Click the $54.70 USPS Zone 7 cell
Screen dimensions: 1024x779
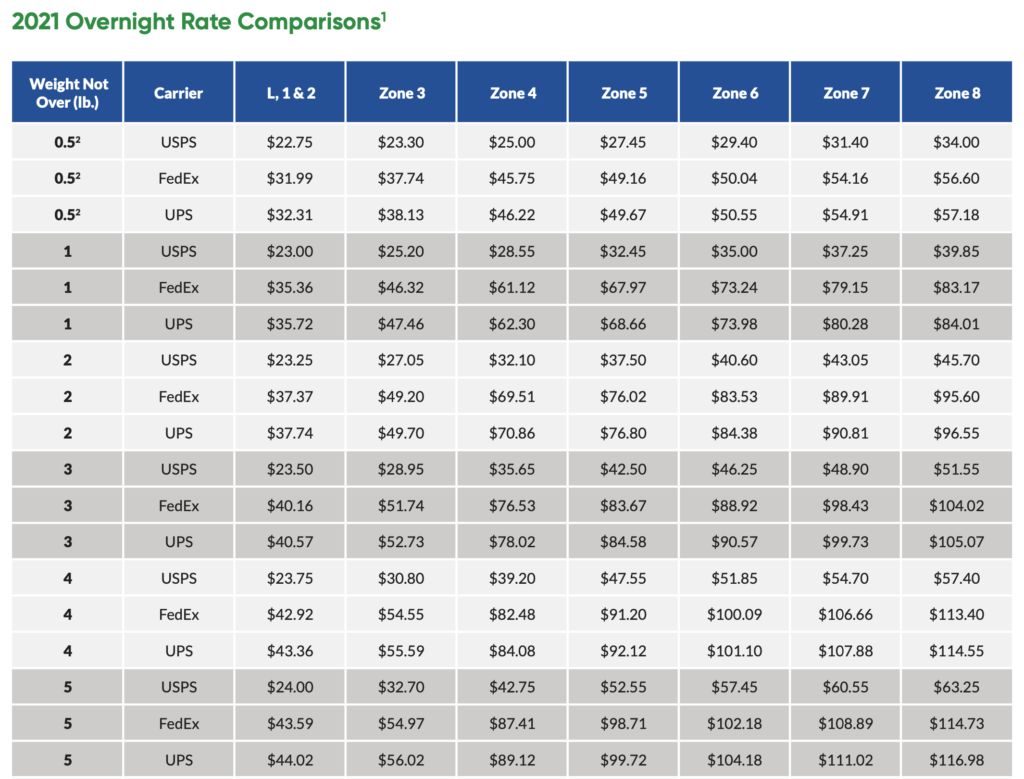pyautogui.click(x=846, y=578)
